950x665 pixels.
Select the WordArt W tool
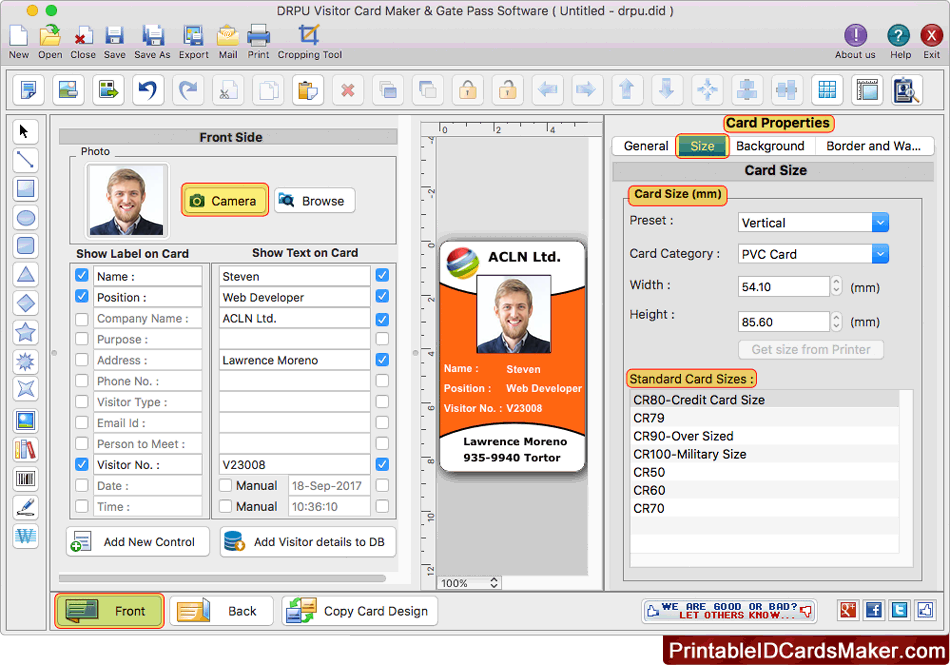pos(25,536)
